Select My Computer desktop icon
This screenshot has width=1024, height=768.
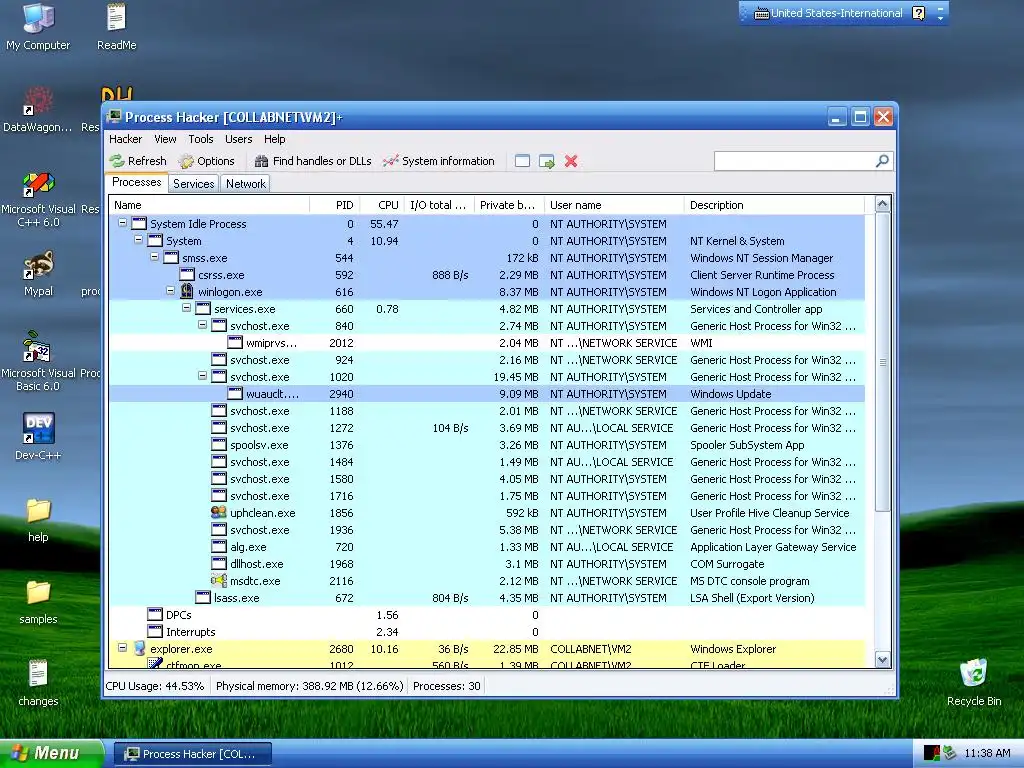tap(38, 27)
